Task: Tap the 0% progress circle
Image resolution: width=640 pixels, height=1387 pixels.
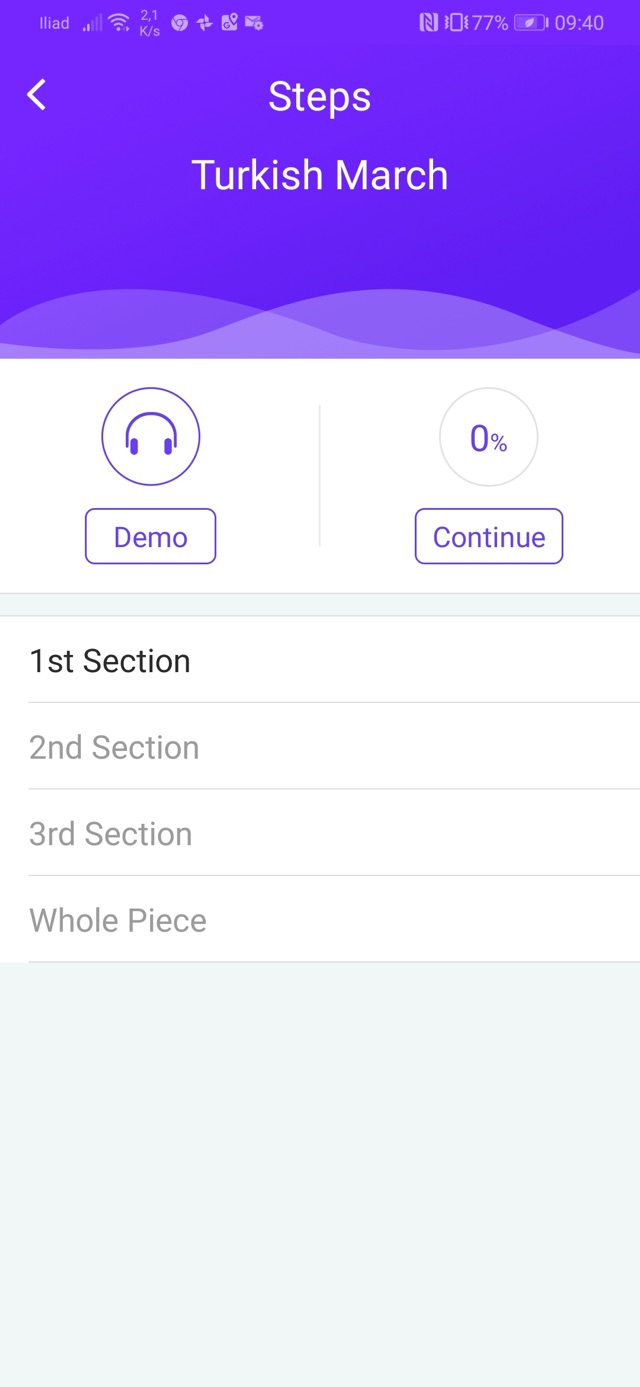Action: tap(489, 437)
